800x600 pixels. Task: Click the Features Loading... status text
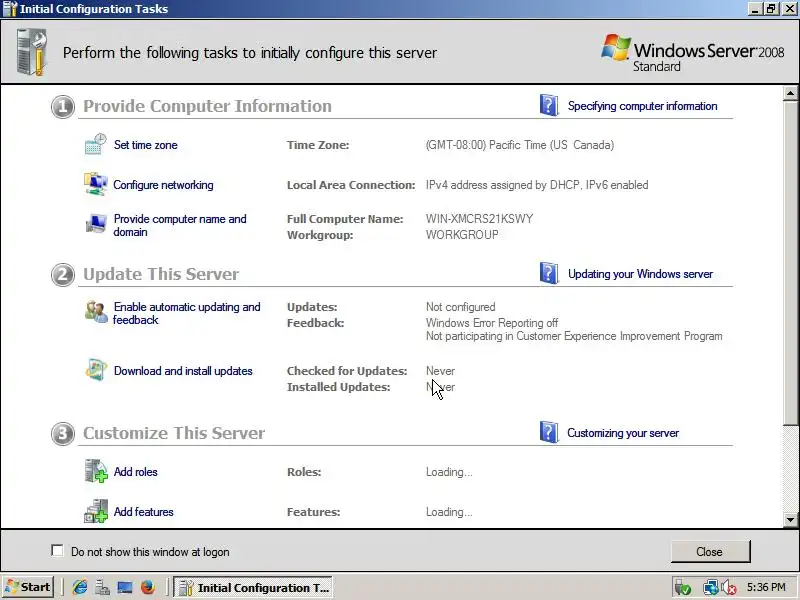click(x=449, y=512)
